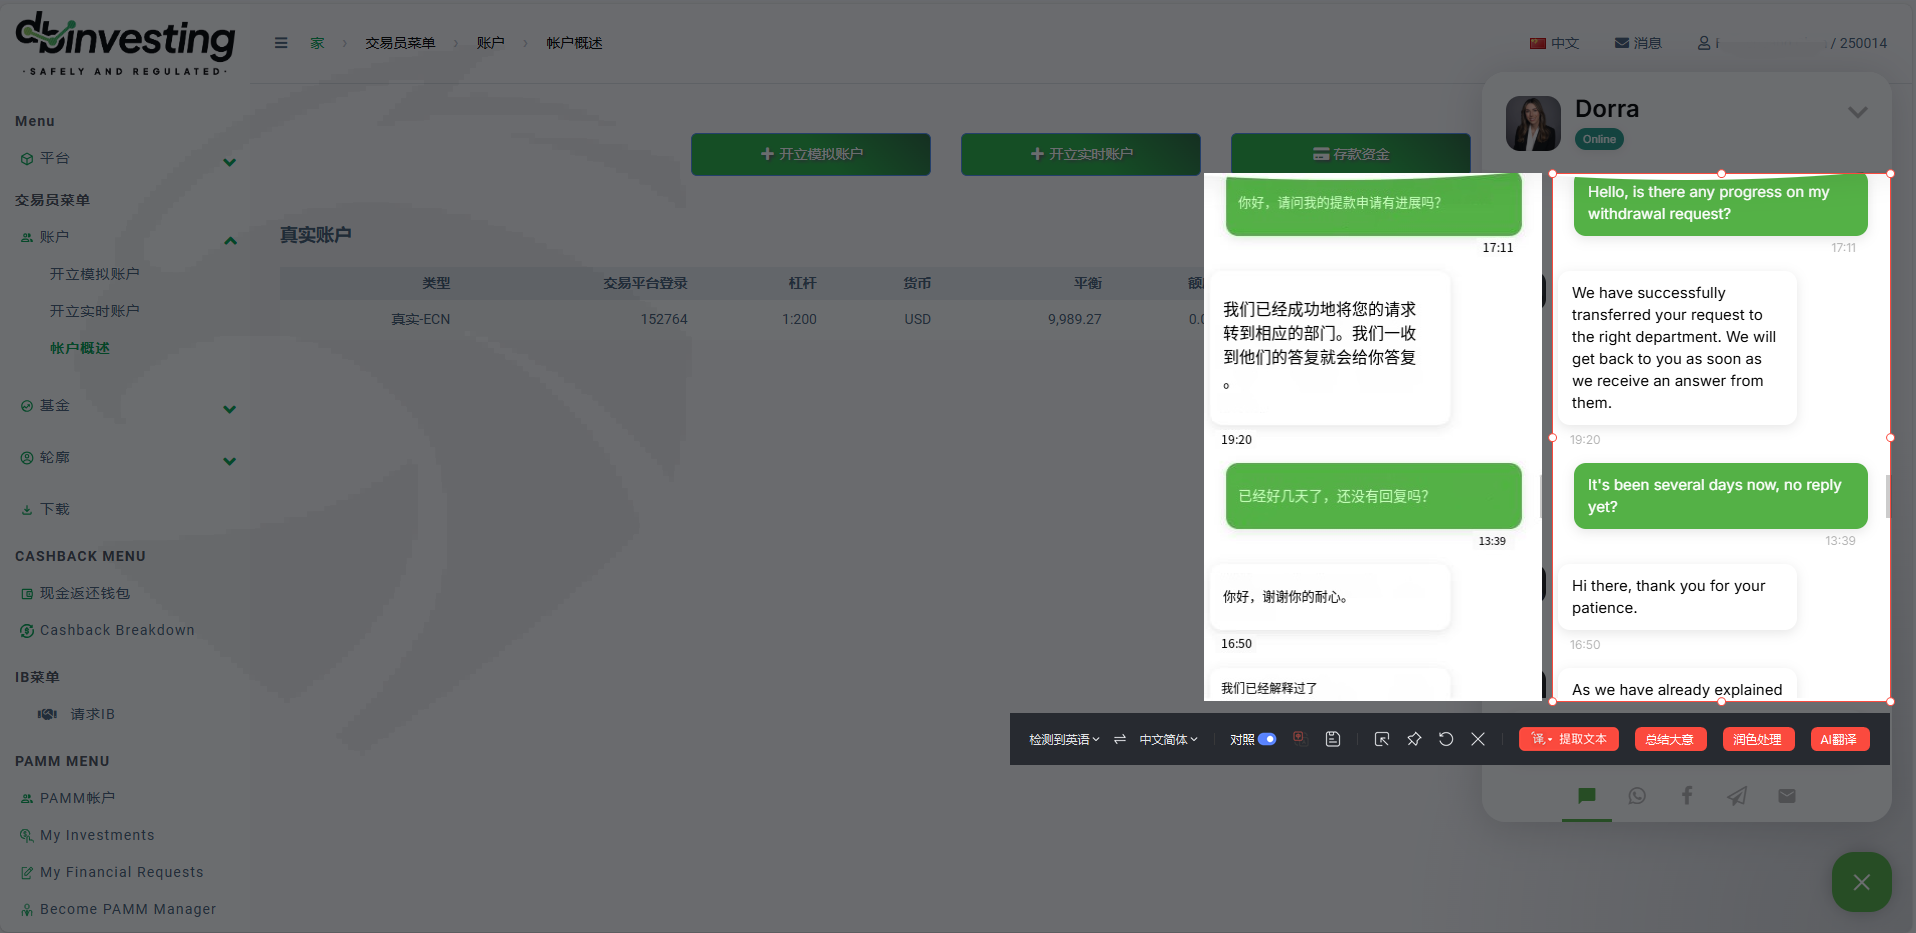
Task: Toggle the hamburger sidebar menu
Action: pos(281,43)
